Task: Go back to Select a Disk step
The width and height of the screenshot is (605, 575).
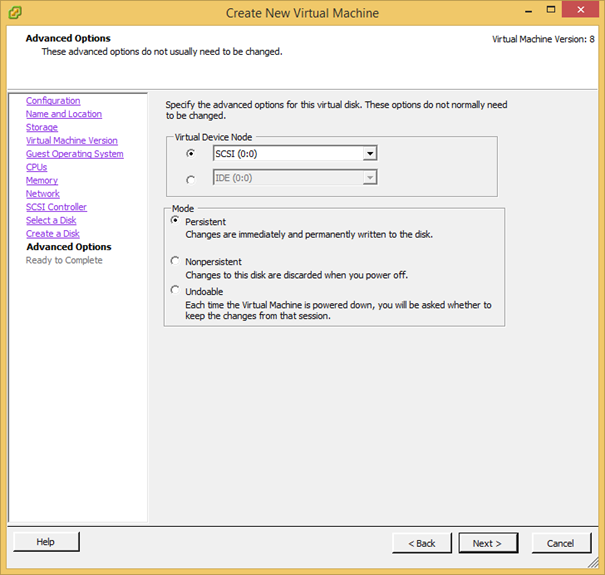Action: [51, 220]
